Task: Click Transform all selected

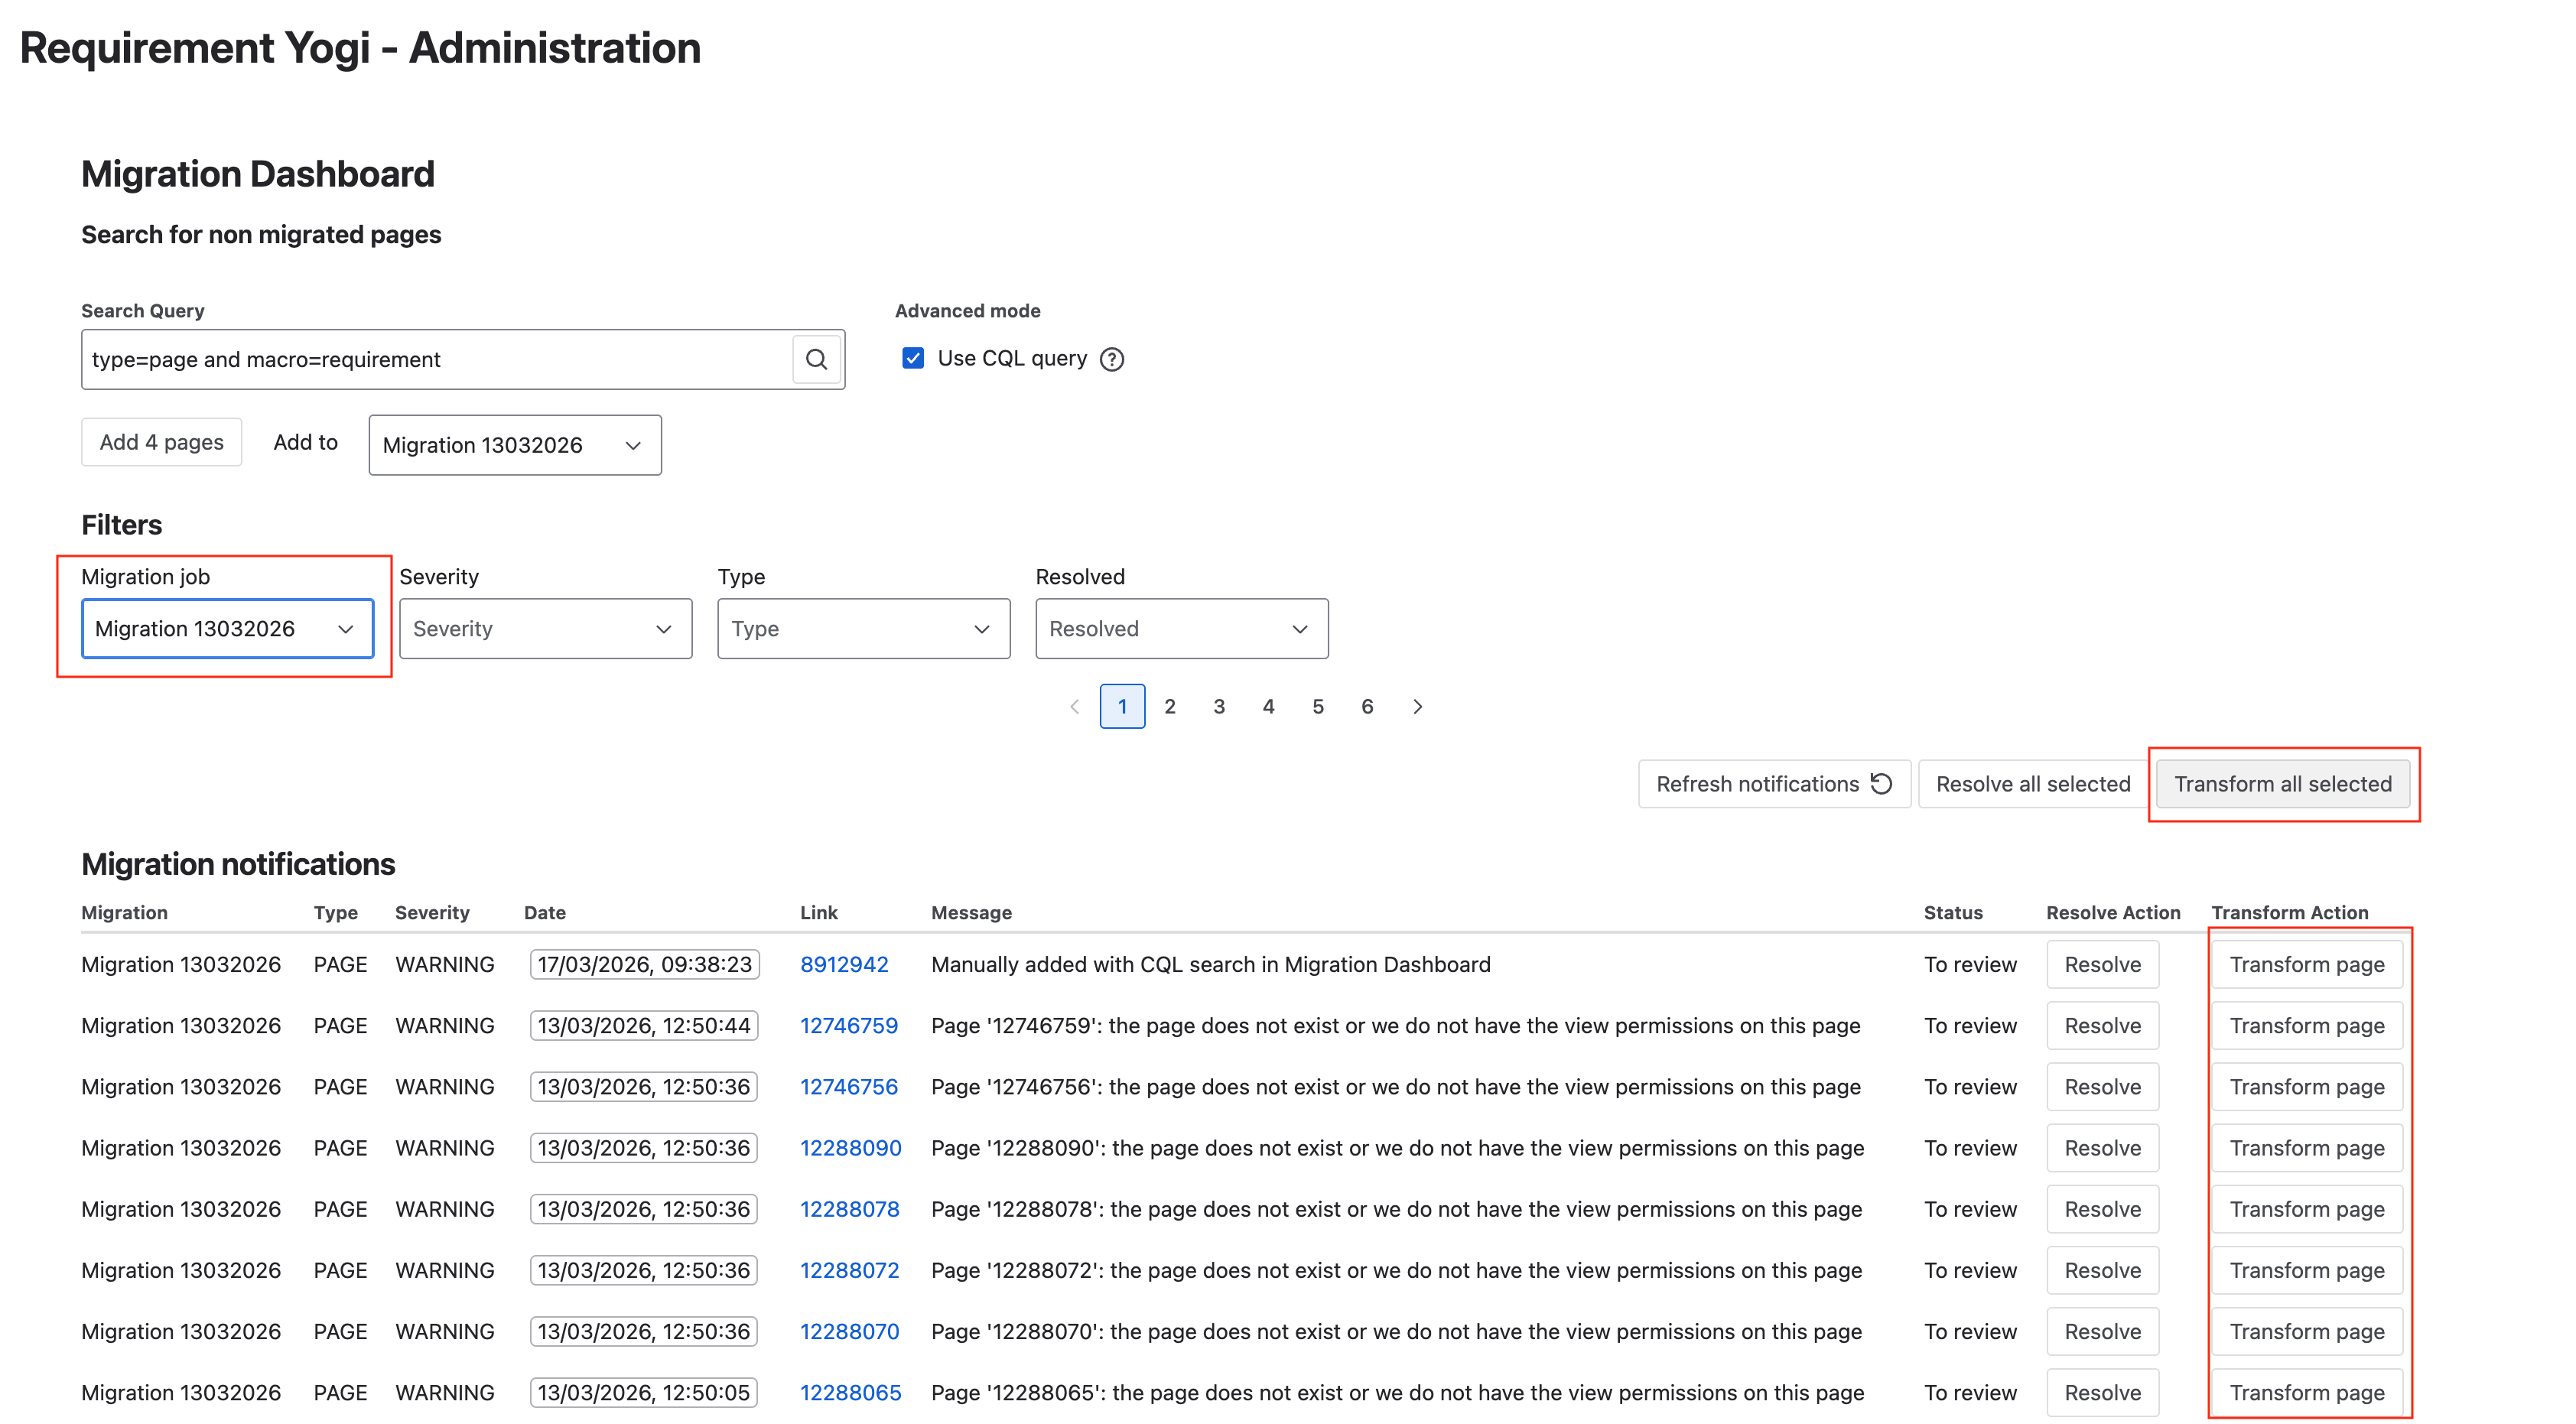Action: pyautogui.click(x=2284, y=784)
